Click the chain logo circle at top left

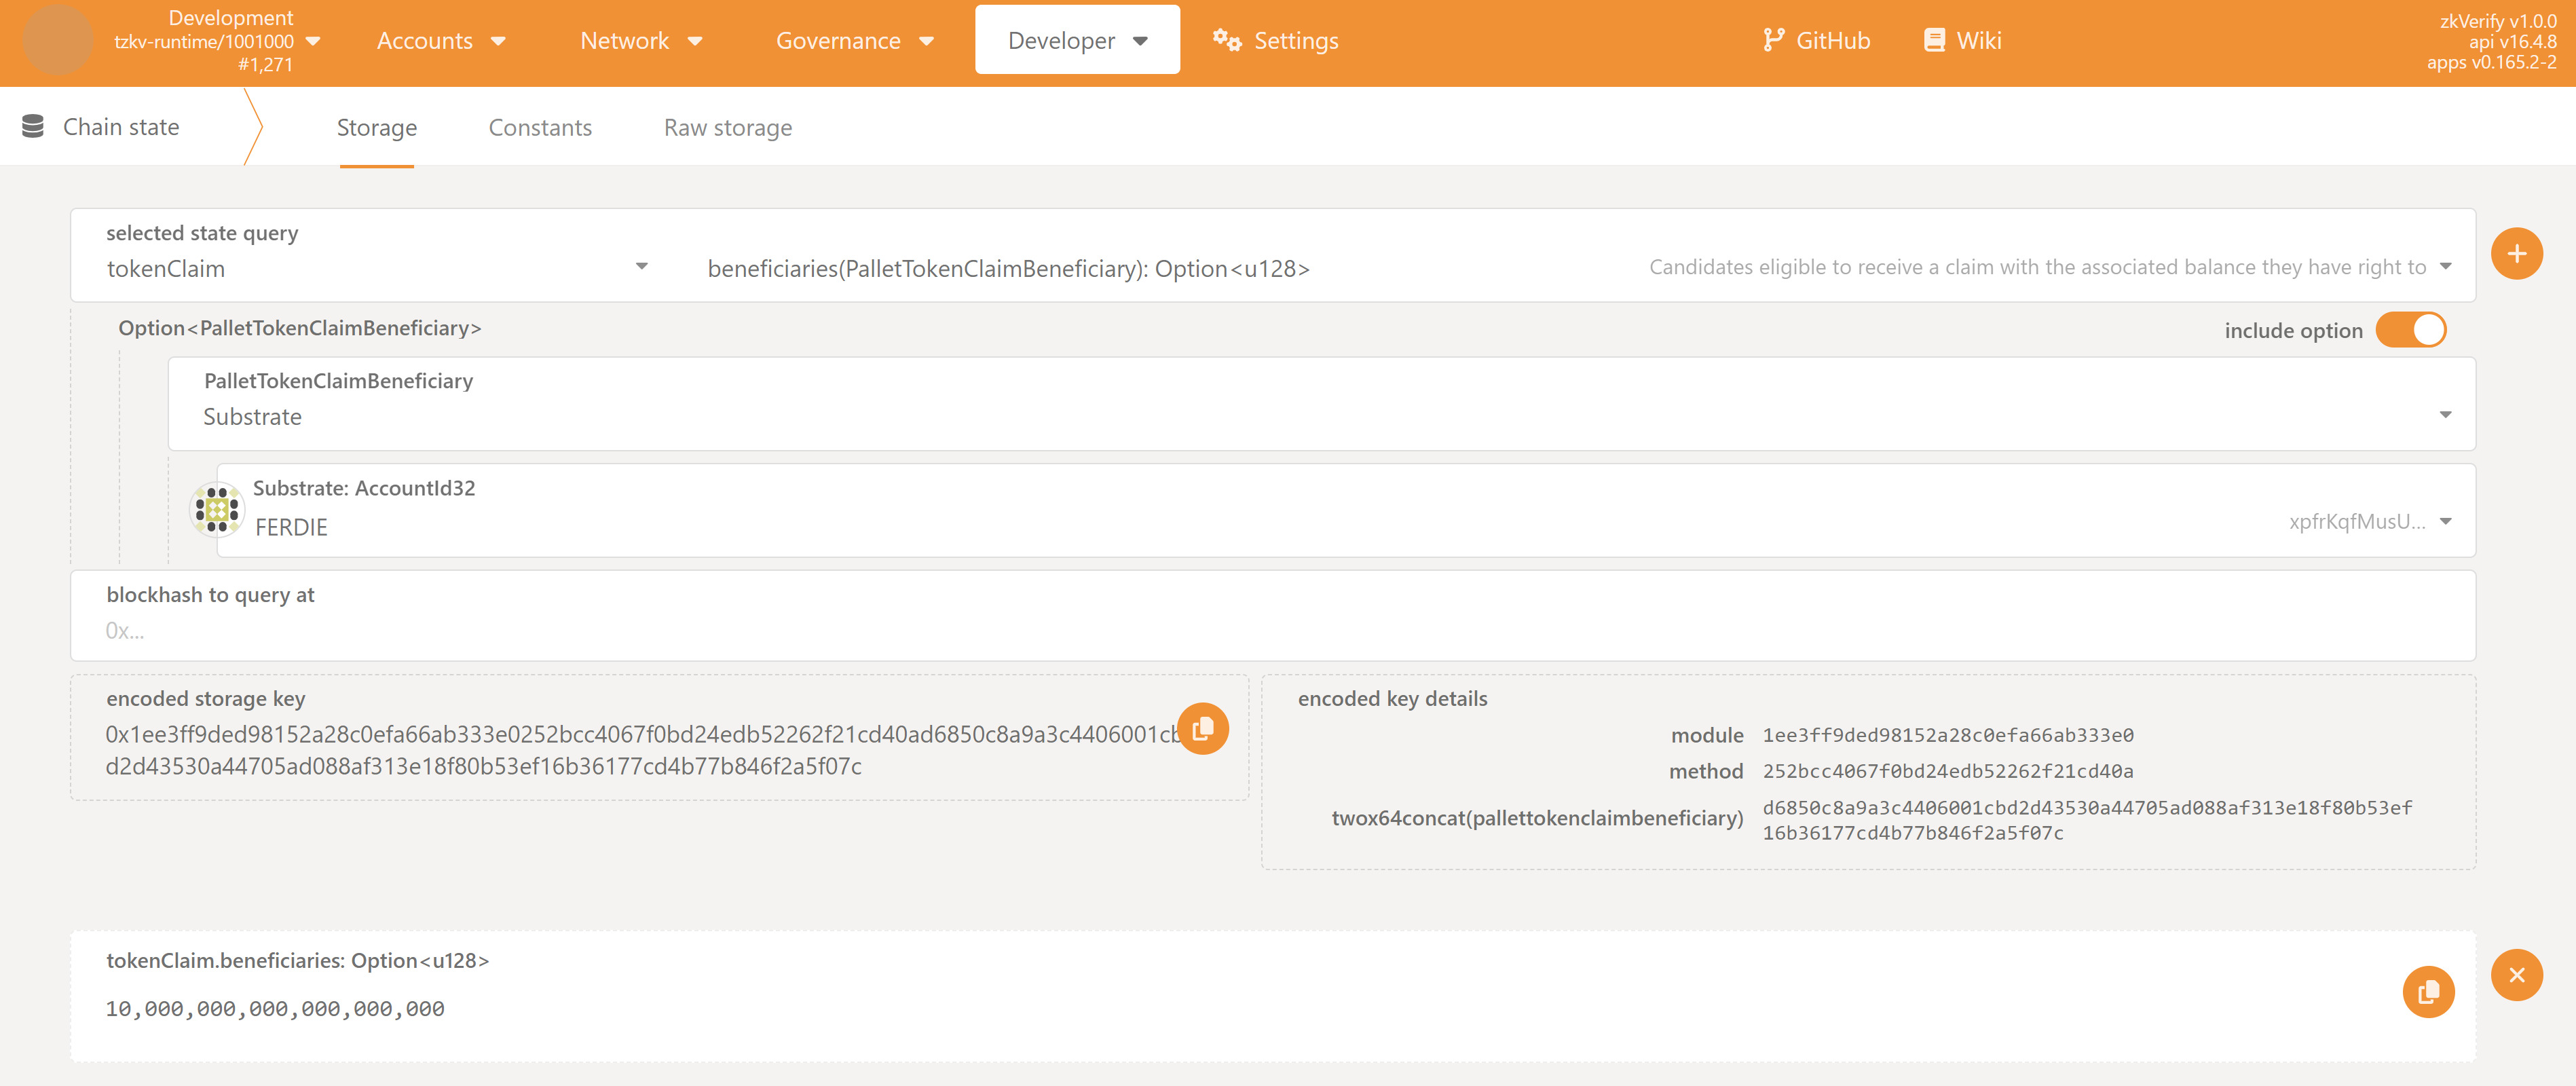tap(57, 41)
